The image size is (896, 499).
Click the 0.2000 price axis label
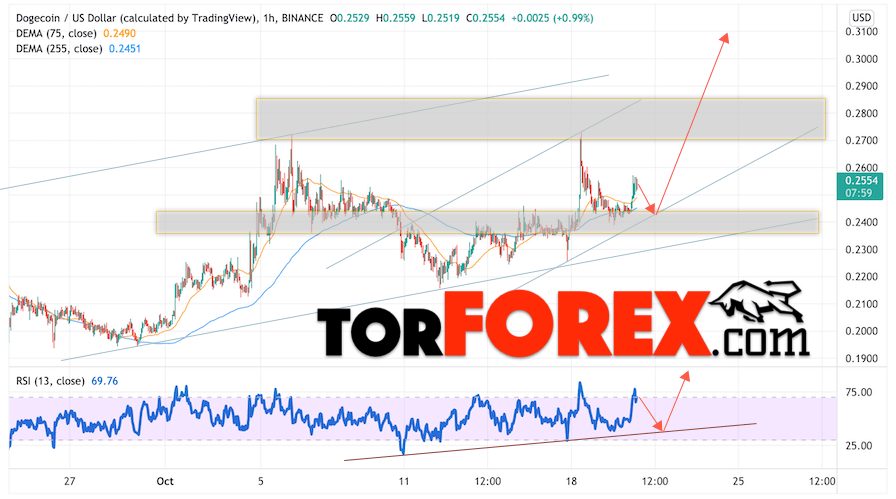tap(861, 332)
